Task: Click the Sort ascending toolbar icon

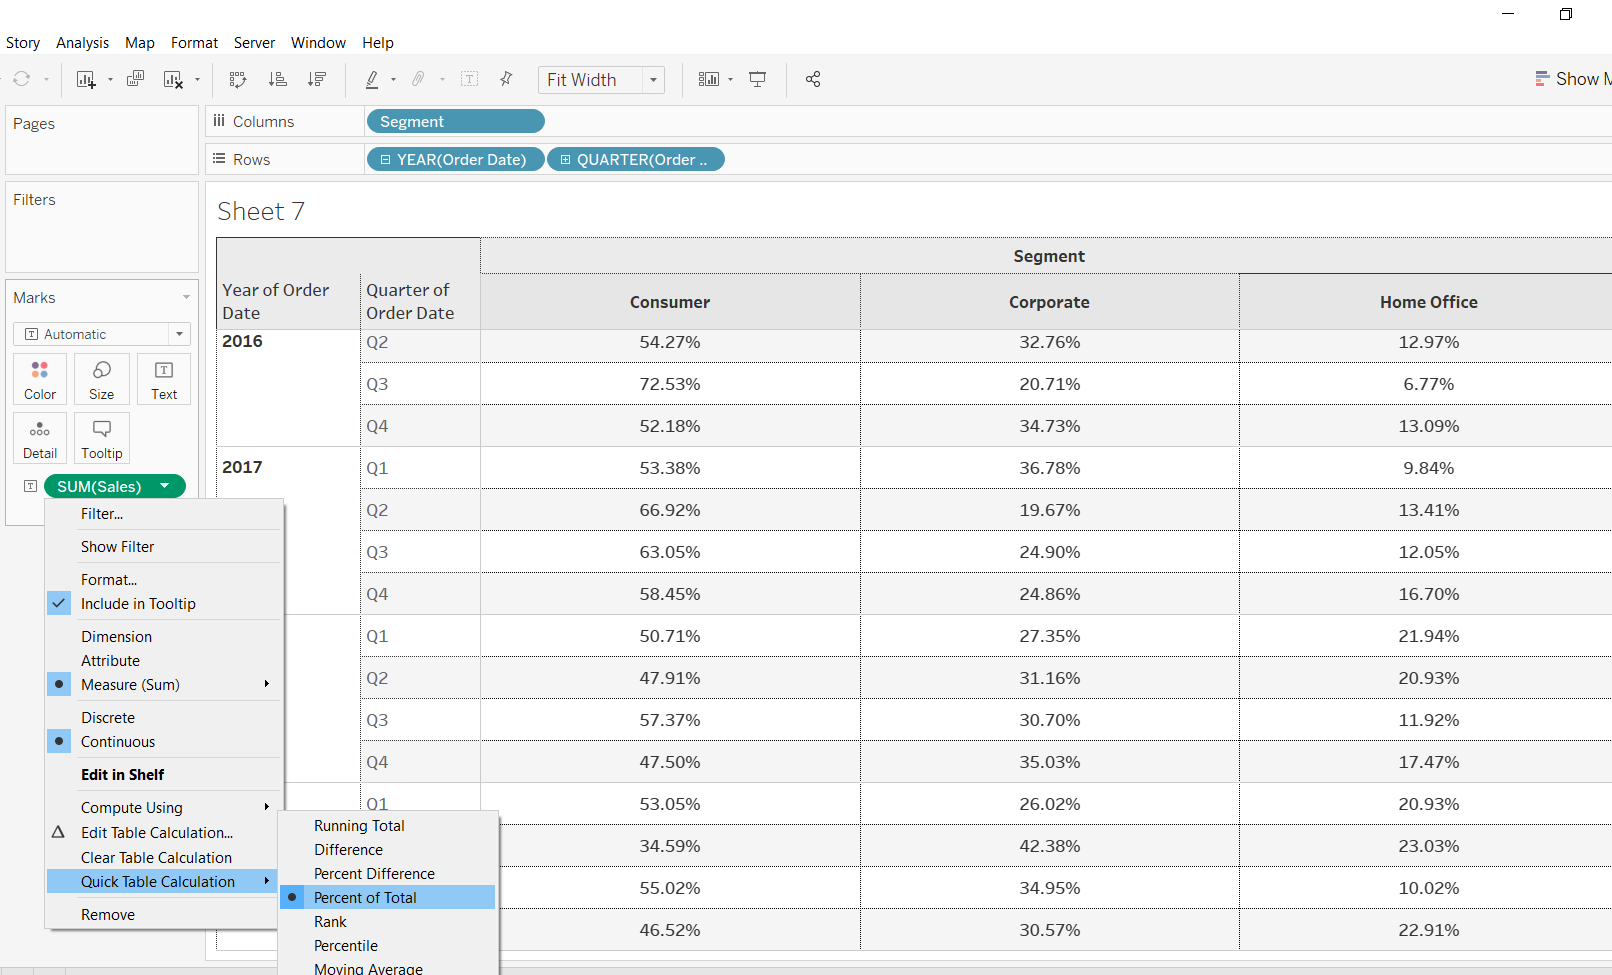Action: (x=277, y=79)
